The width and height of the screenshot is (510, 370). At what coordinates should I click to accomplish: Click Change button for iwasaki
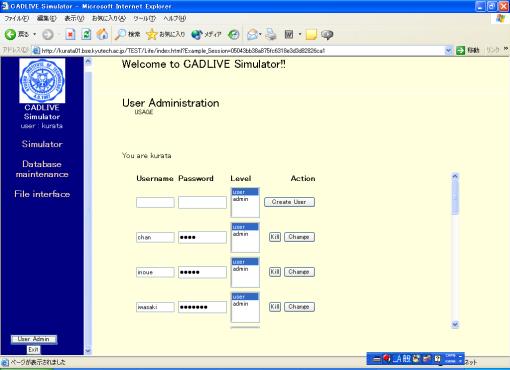(299, 307)
